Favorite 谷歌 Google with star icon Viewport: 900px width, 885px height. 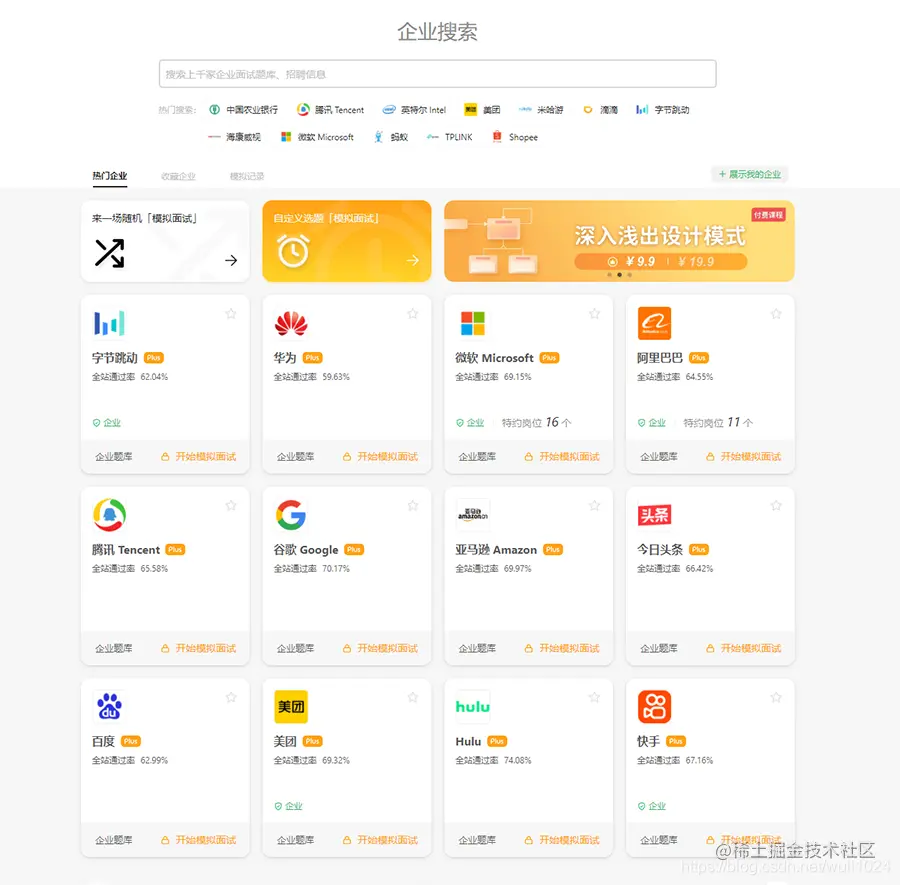click(413, 505)
